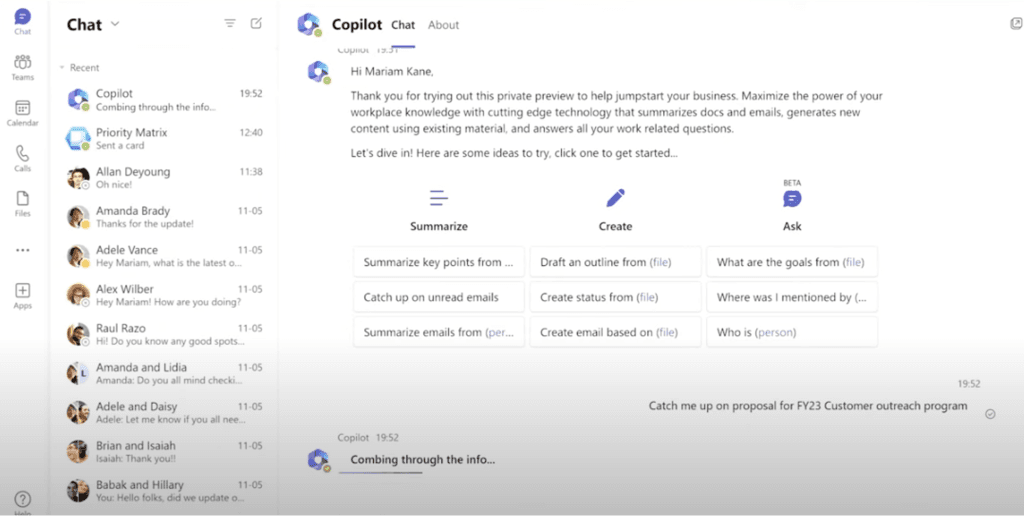This screenshot has height=516, width=1024.
Task: Click the 'Hi Mariam Kane,' greeting text
Action: coord(392,71)
